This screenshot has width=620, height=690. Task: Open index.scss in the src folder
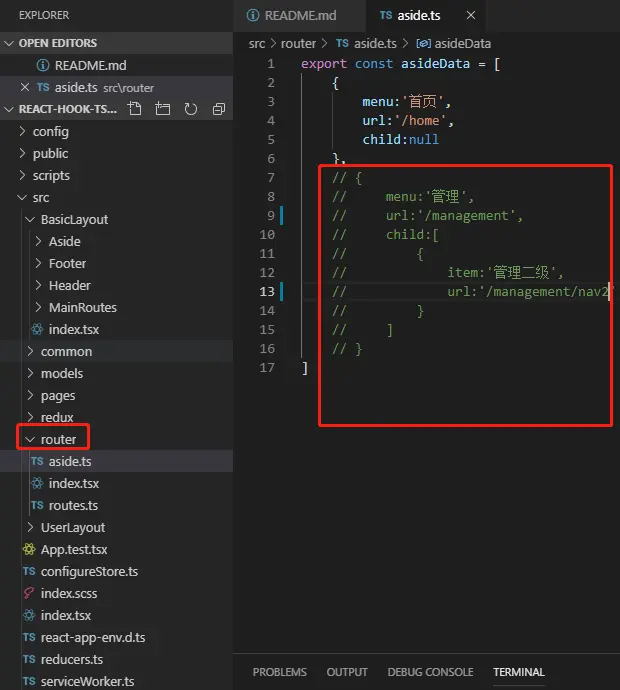(x=69, y=594)
